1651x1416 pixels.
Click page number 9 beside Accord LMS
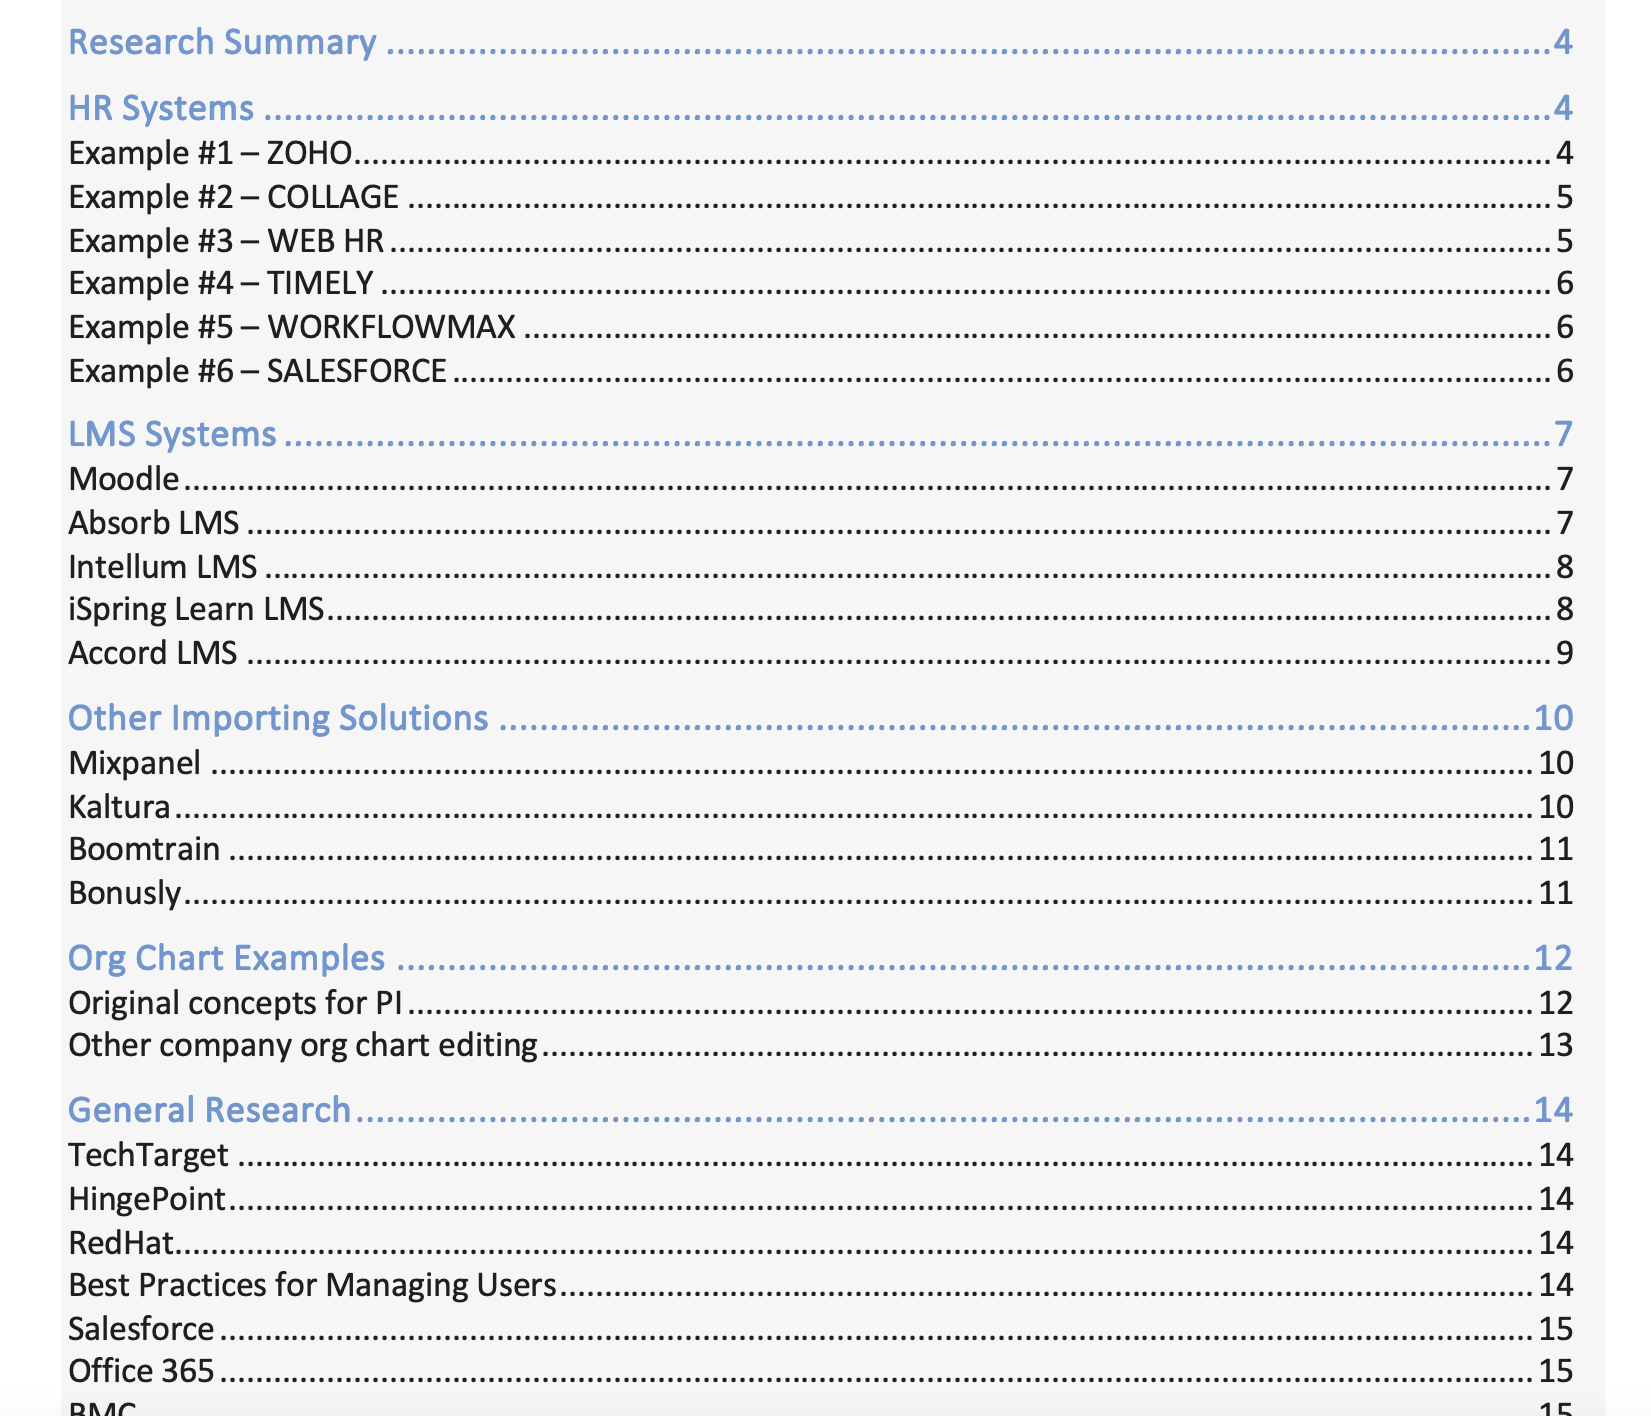click(1565, 653)
